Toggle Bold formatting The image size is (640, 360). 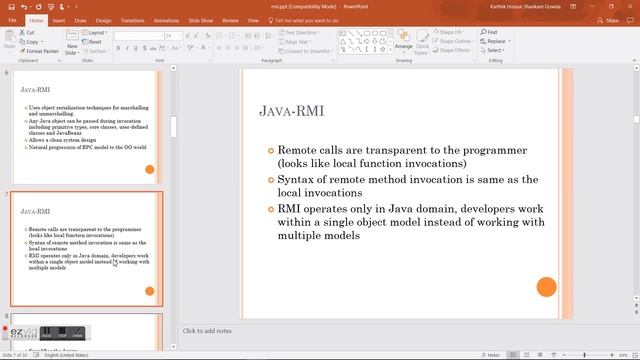tap(118, 48)
